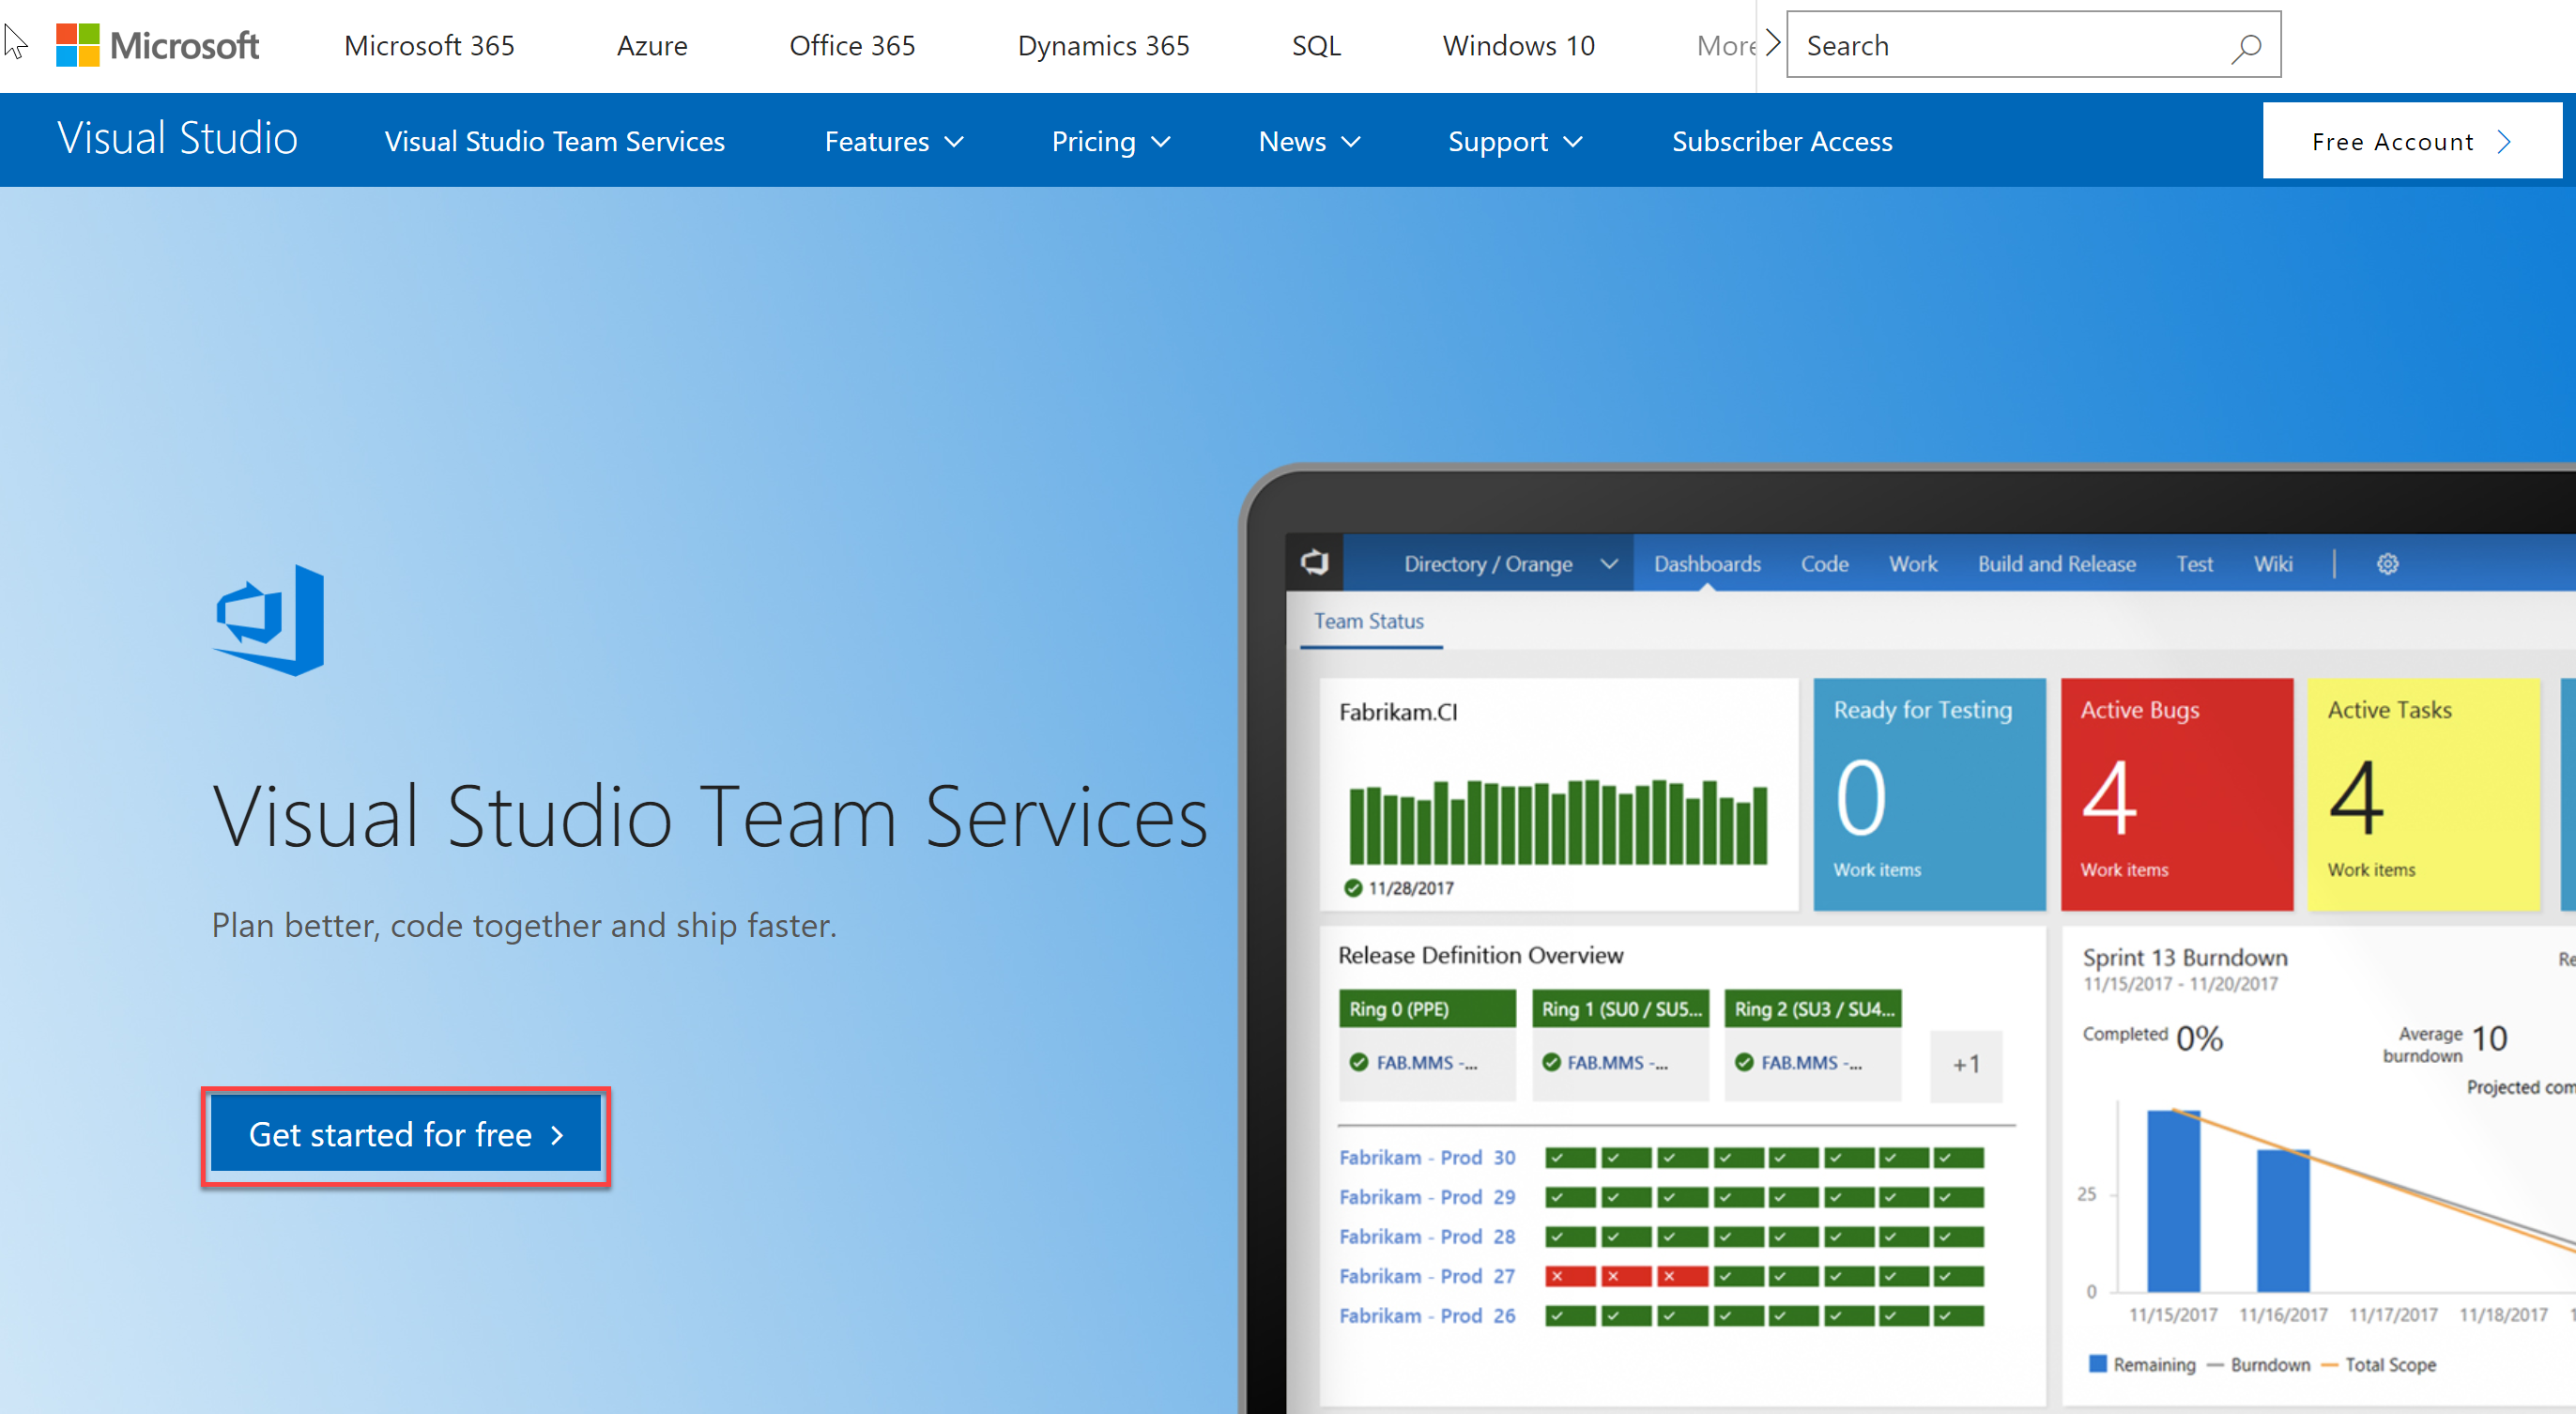Click the green check beside 11/28/2017
Viewport: 2576px width, 1414px height.
[1353, 888]
